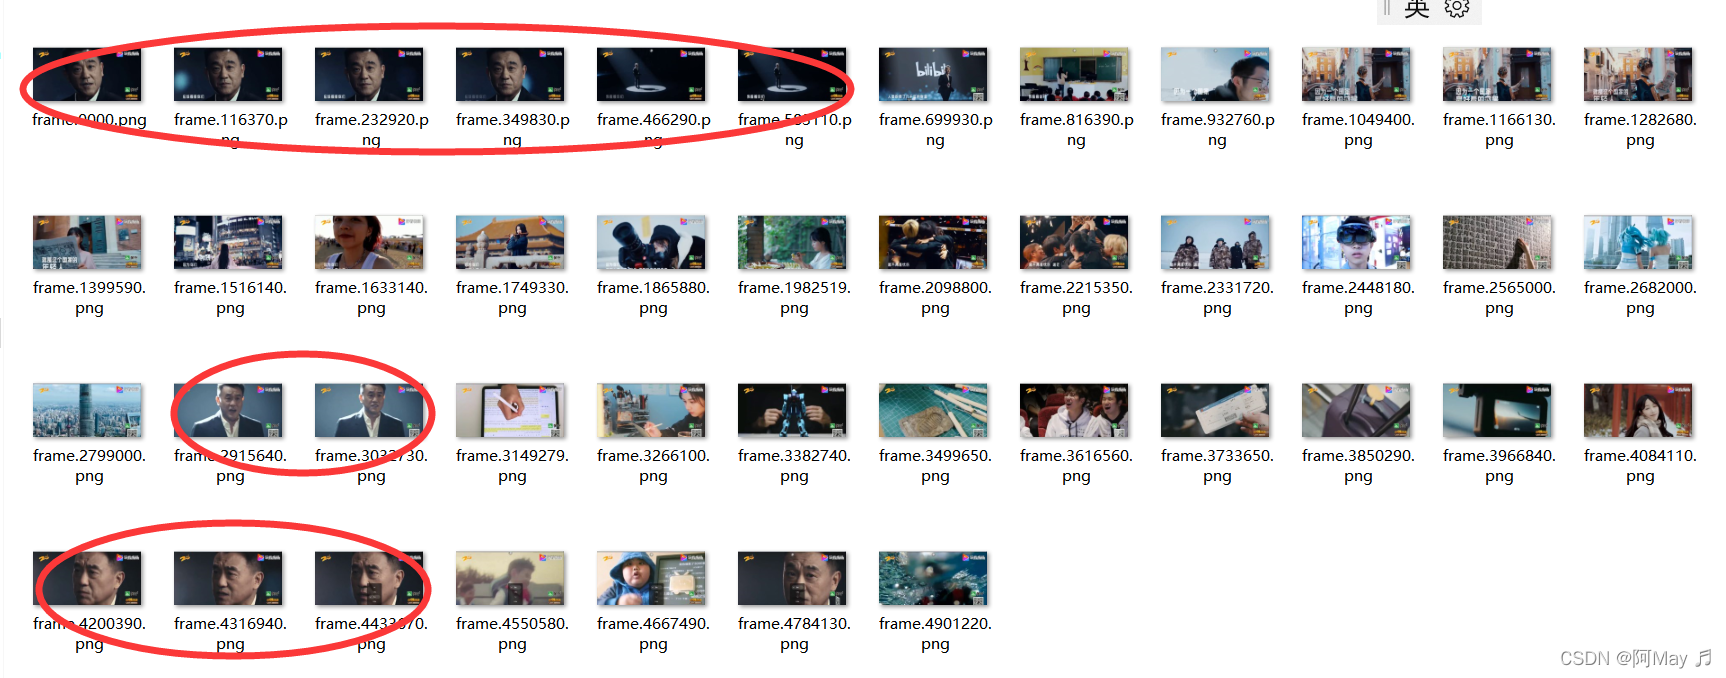Click file name frame.3733650.png
The image size is (1726, 678).
coord(1217,466)
